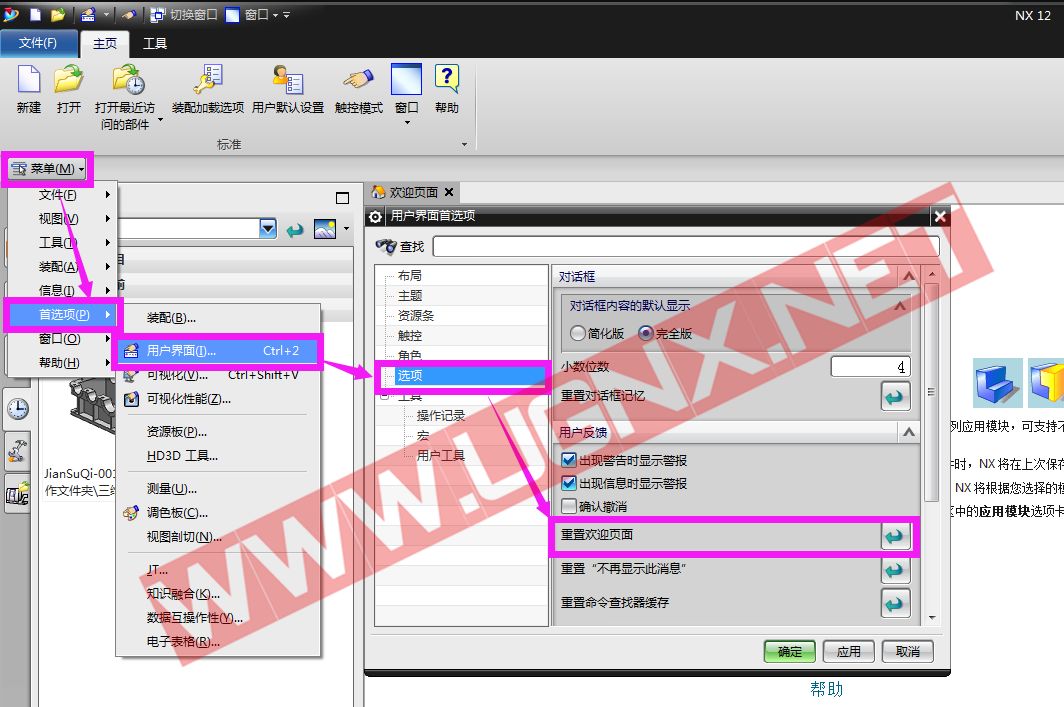
Task: Click the quick access open folder icon in title bar
Action: click(58, 14)
